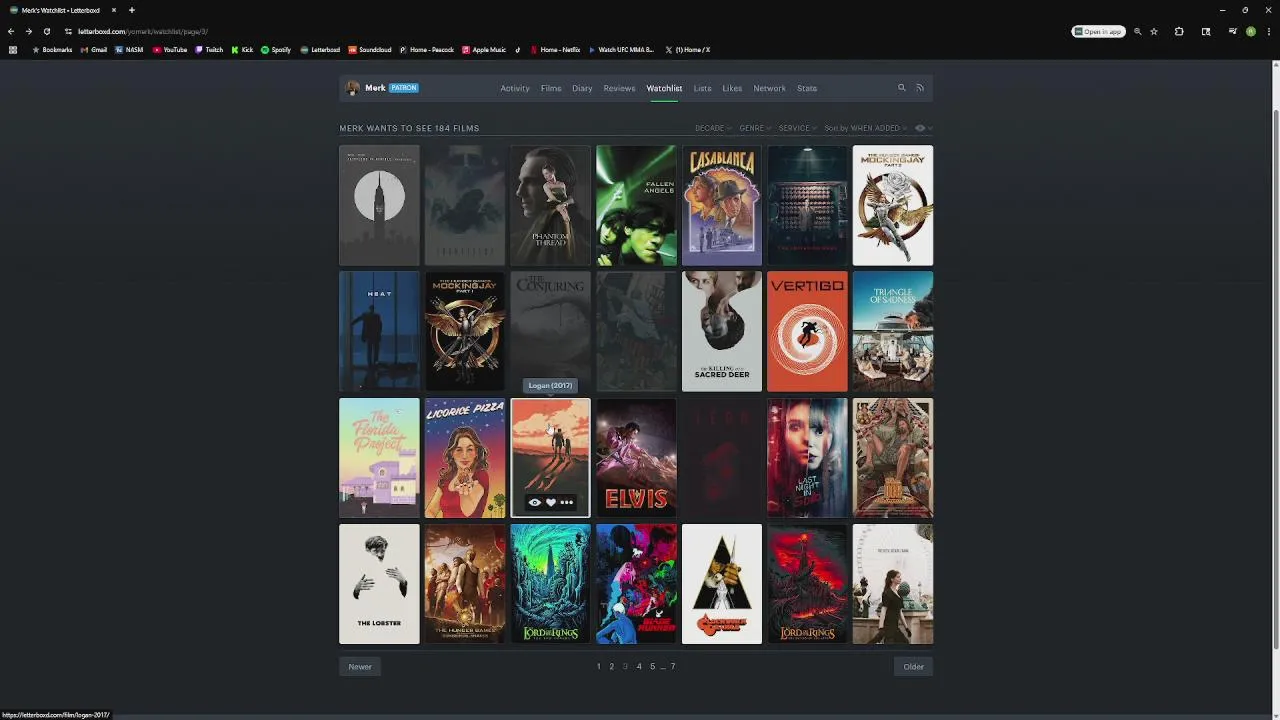Expand the DECADE filter dropdown
This screenshot has width=1280, height=720.
click(713, 128)
